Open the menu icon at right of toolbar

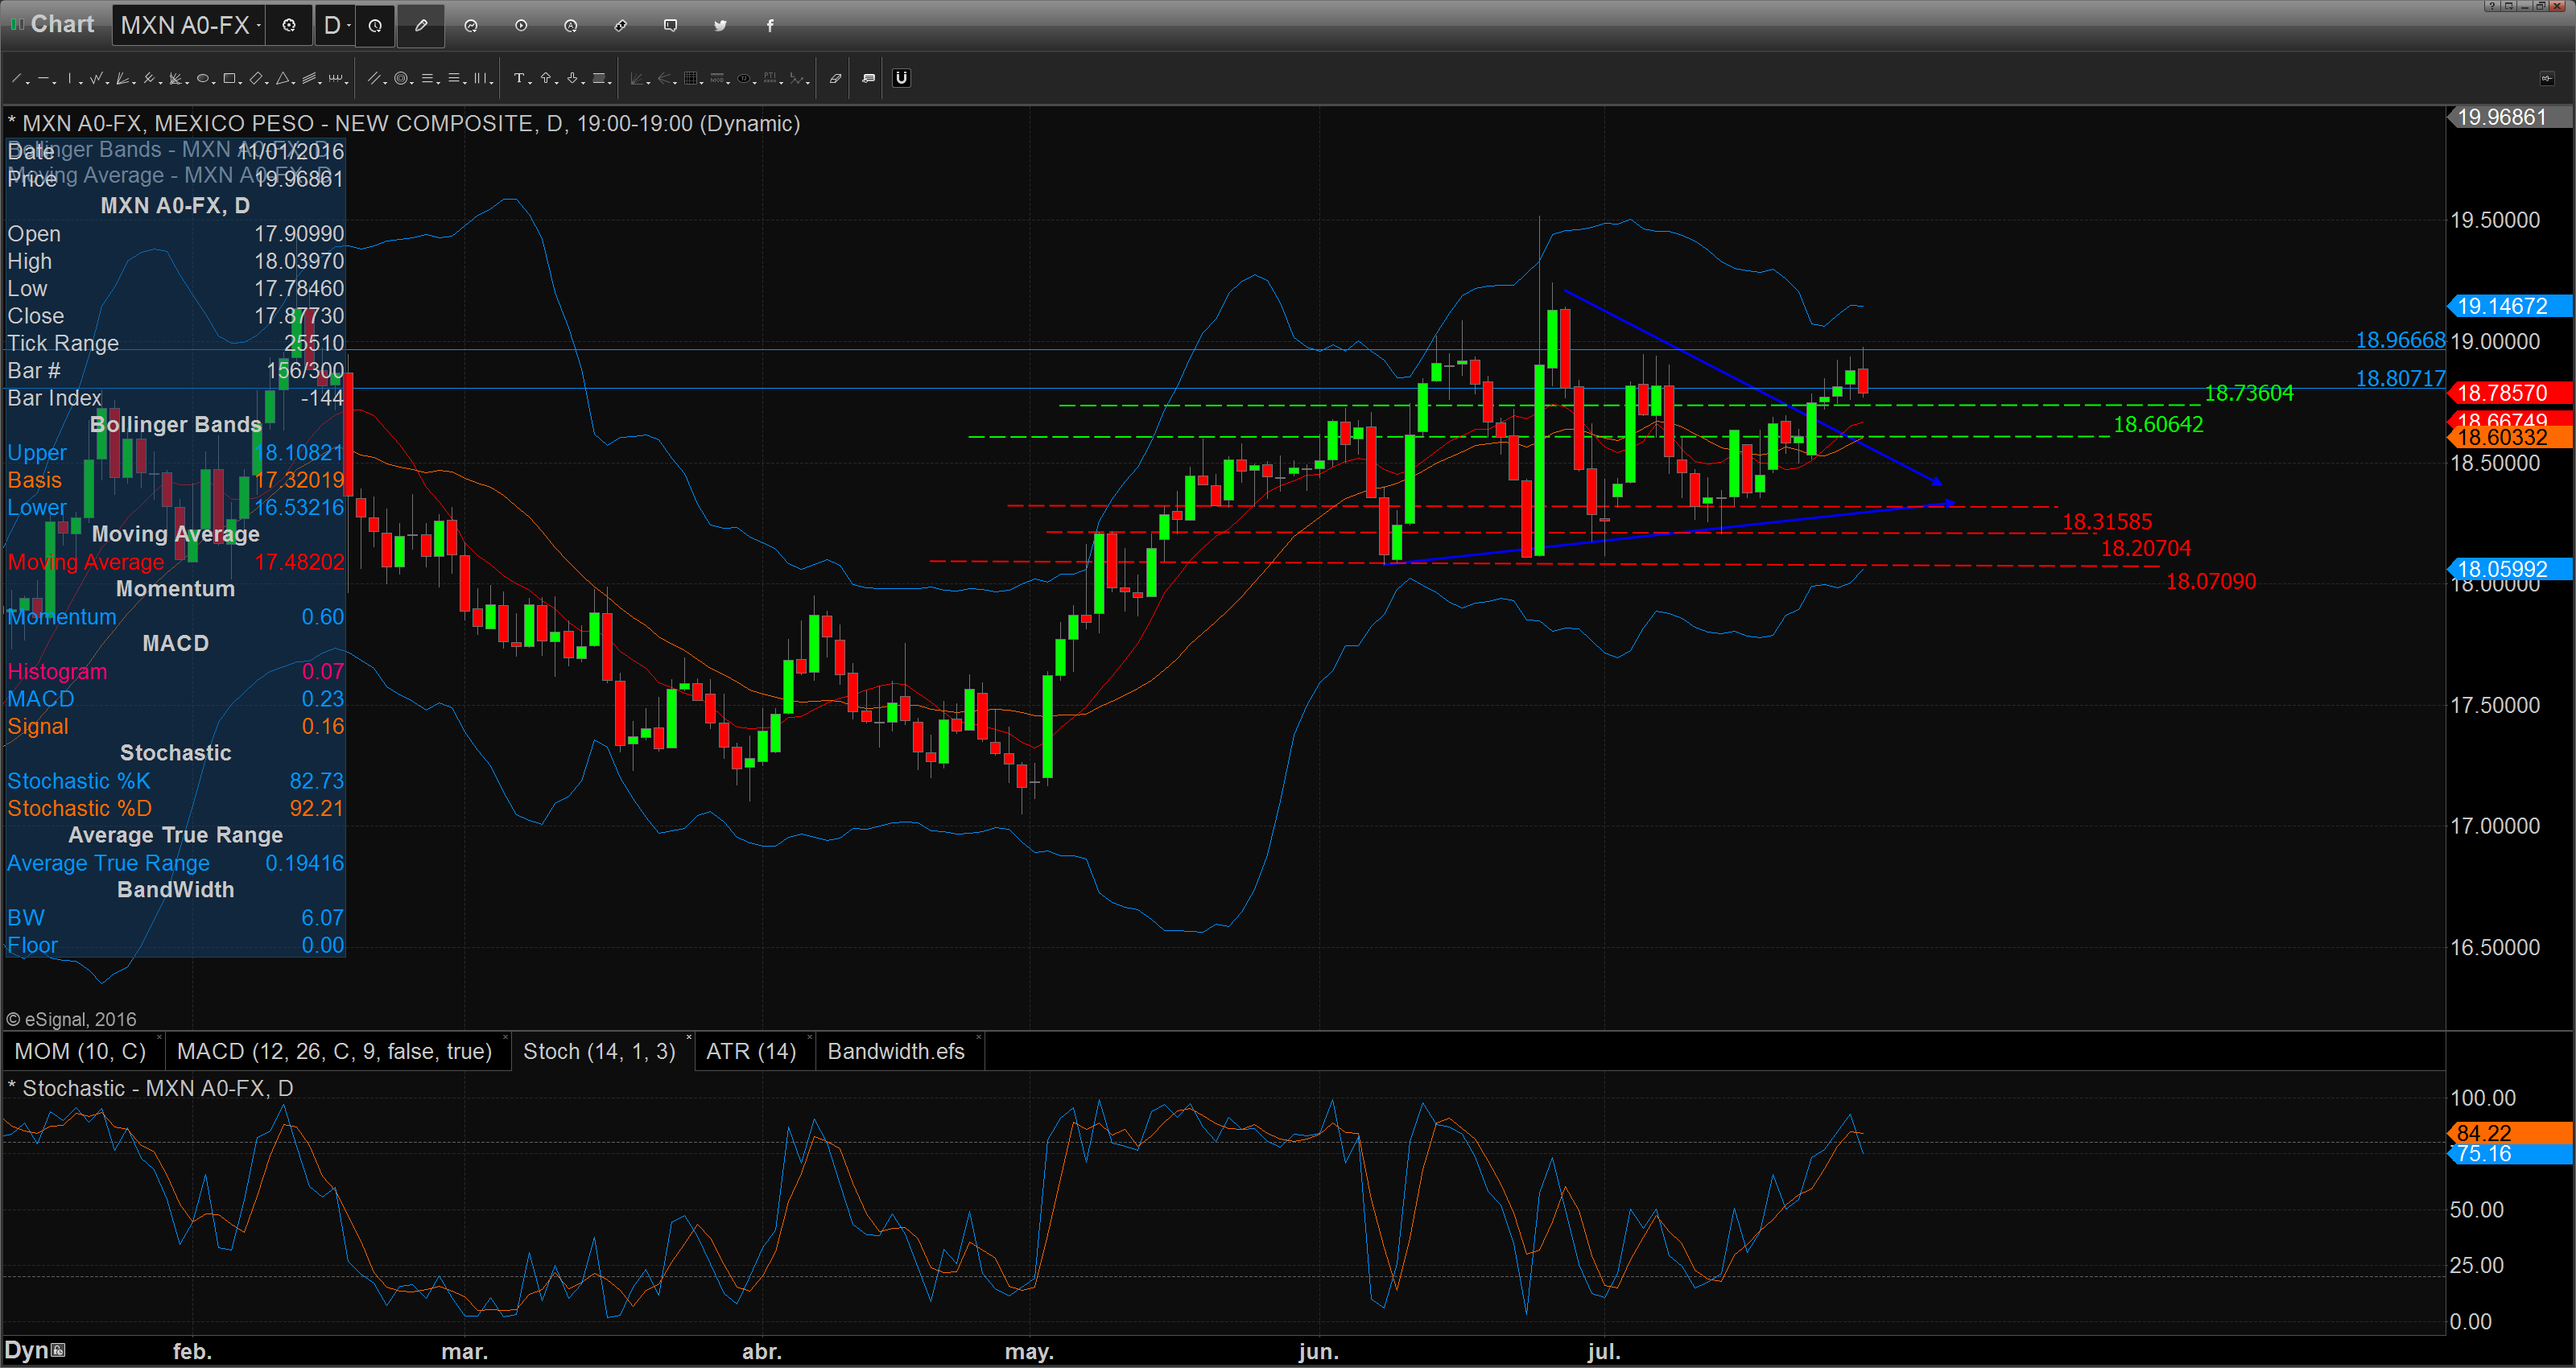[2546, 78]
